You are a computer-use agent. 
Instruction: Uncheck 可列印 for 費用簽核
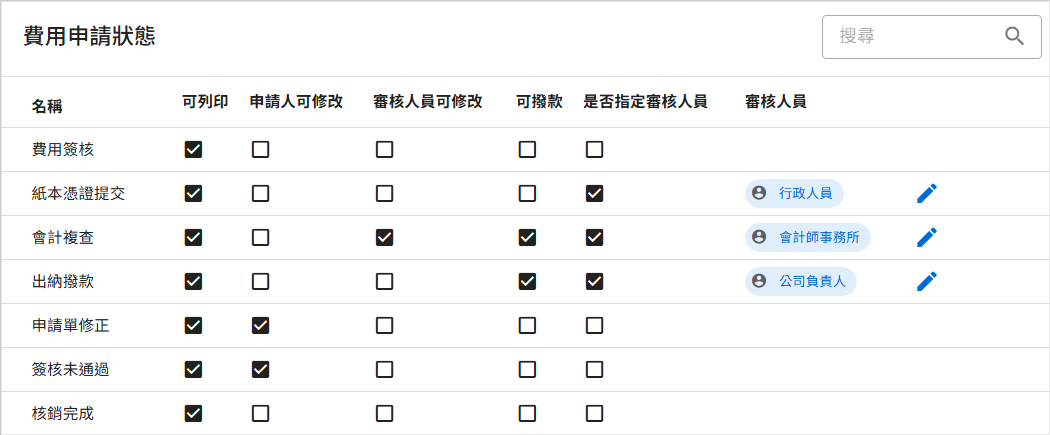click(x=194, y=149)
